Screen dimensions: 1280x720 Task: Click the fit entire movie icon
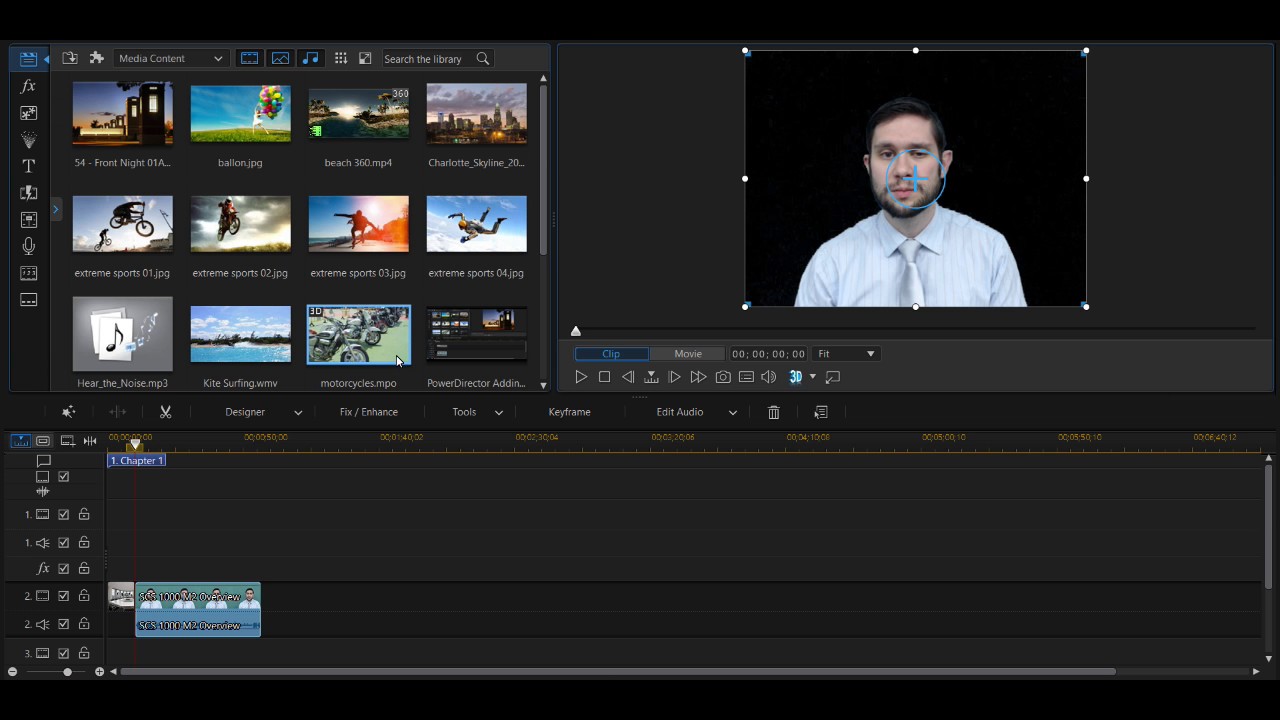90,441
